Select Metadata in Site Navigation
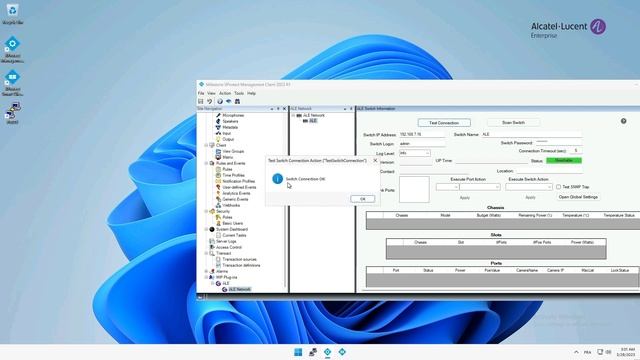 [230, 127]
